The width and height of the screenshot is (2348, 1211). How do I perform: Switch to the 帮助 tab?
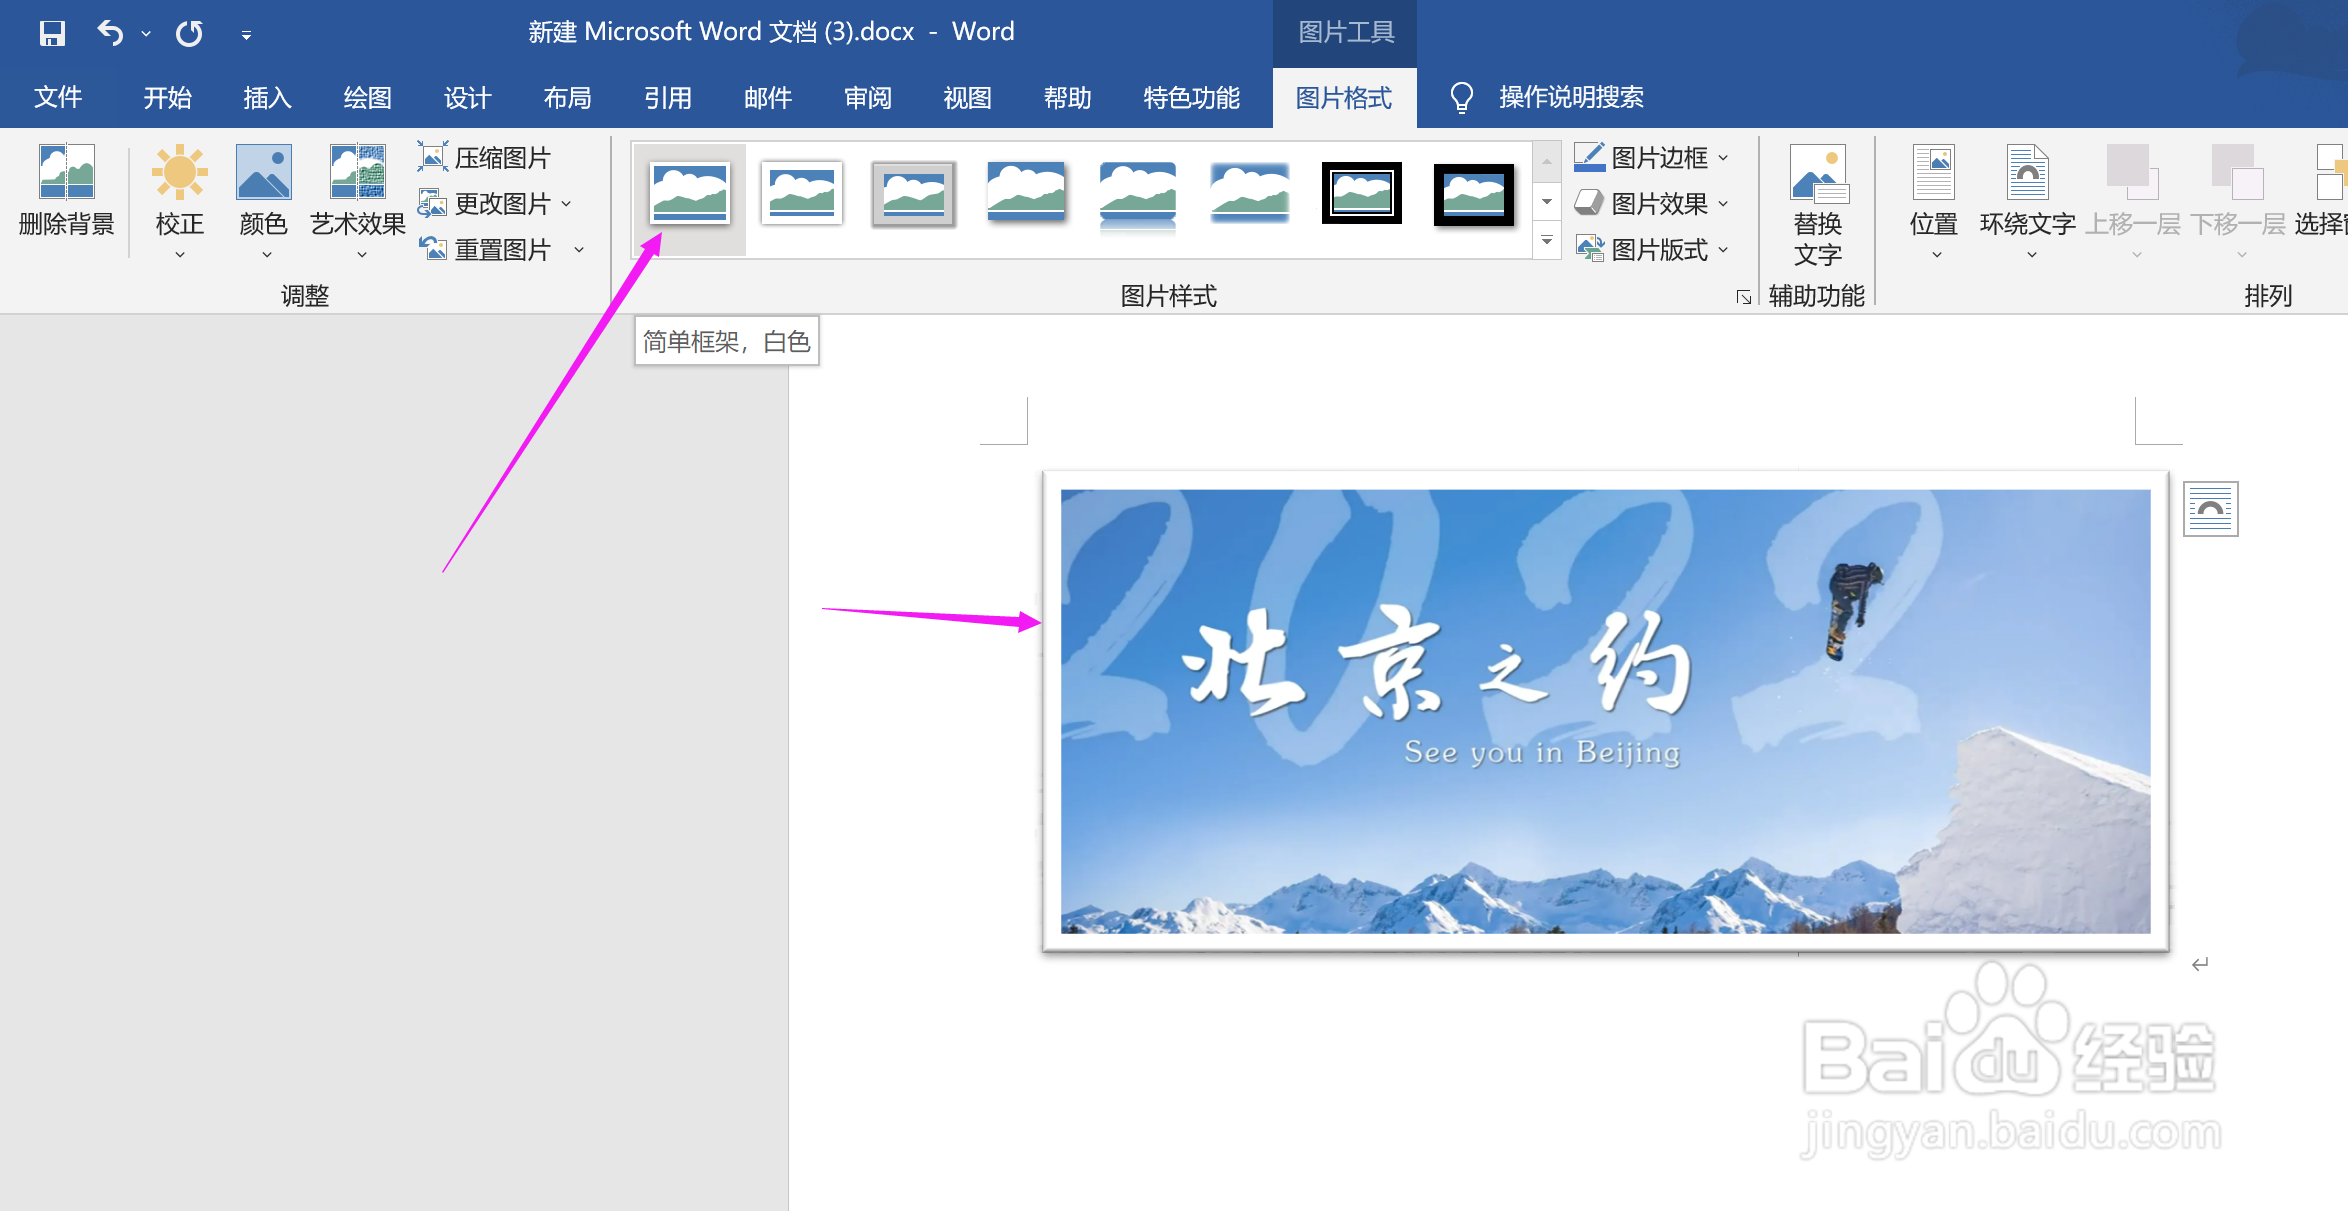click(1067, 97)
